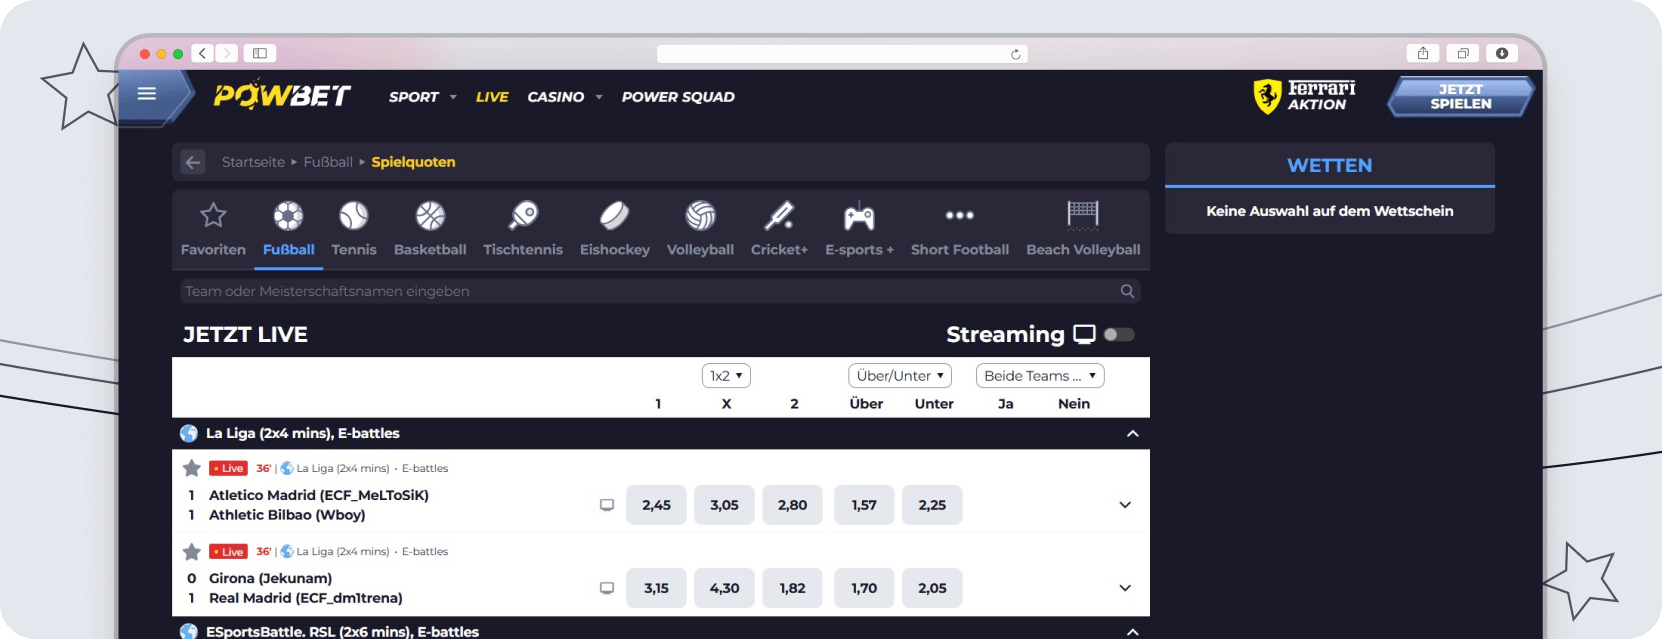Open stream icon for Girona match
Image resolution: width=1662 pixels, height=639 pixels.
pyautogui.click(x=607, y=588)
